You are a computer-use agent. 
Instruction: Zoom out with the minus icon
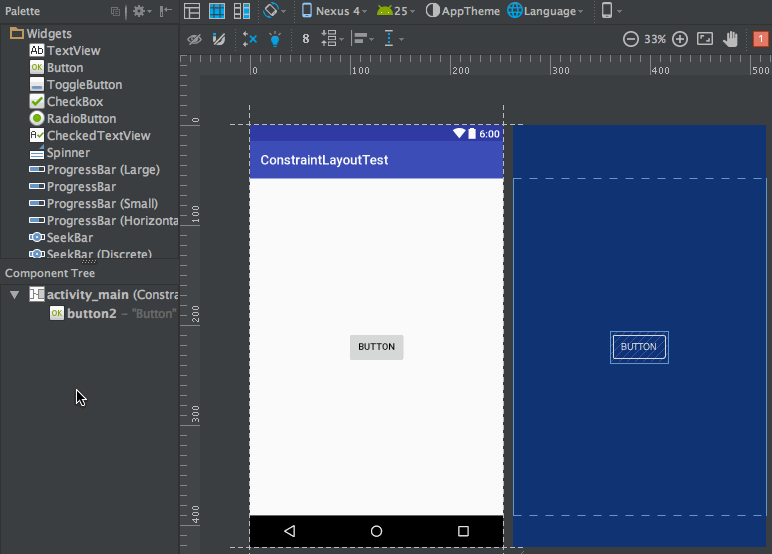(630, 39)
